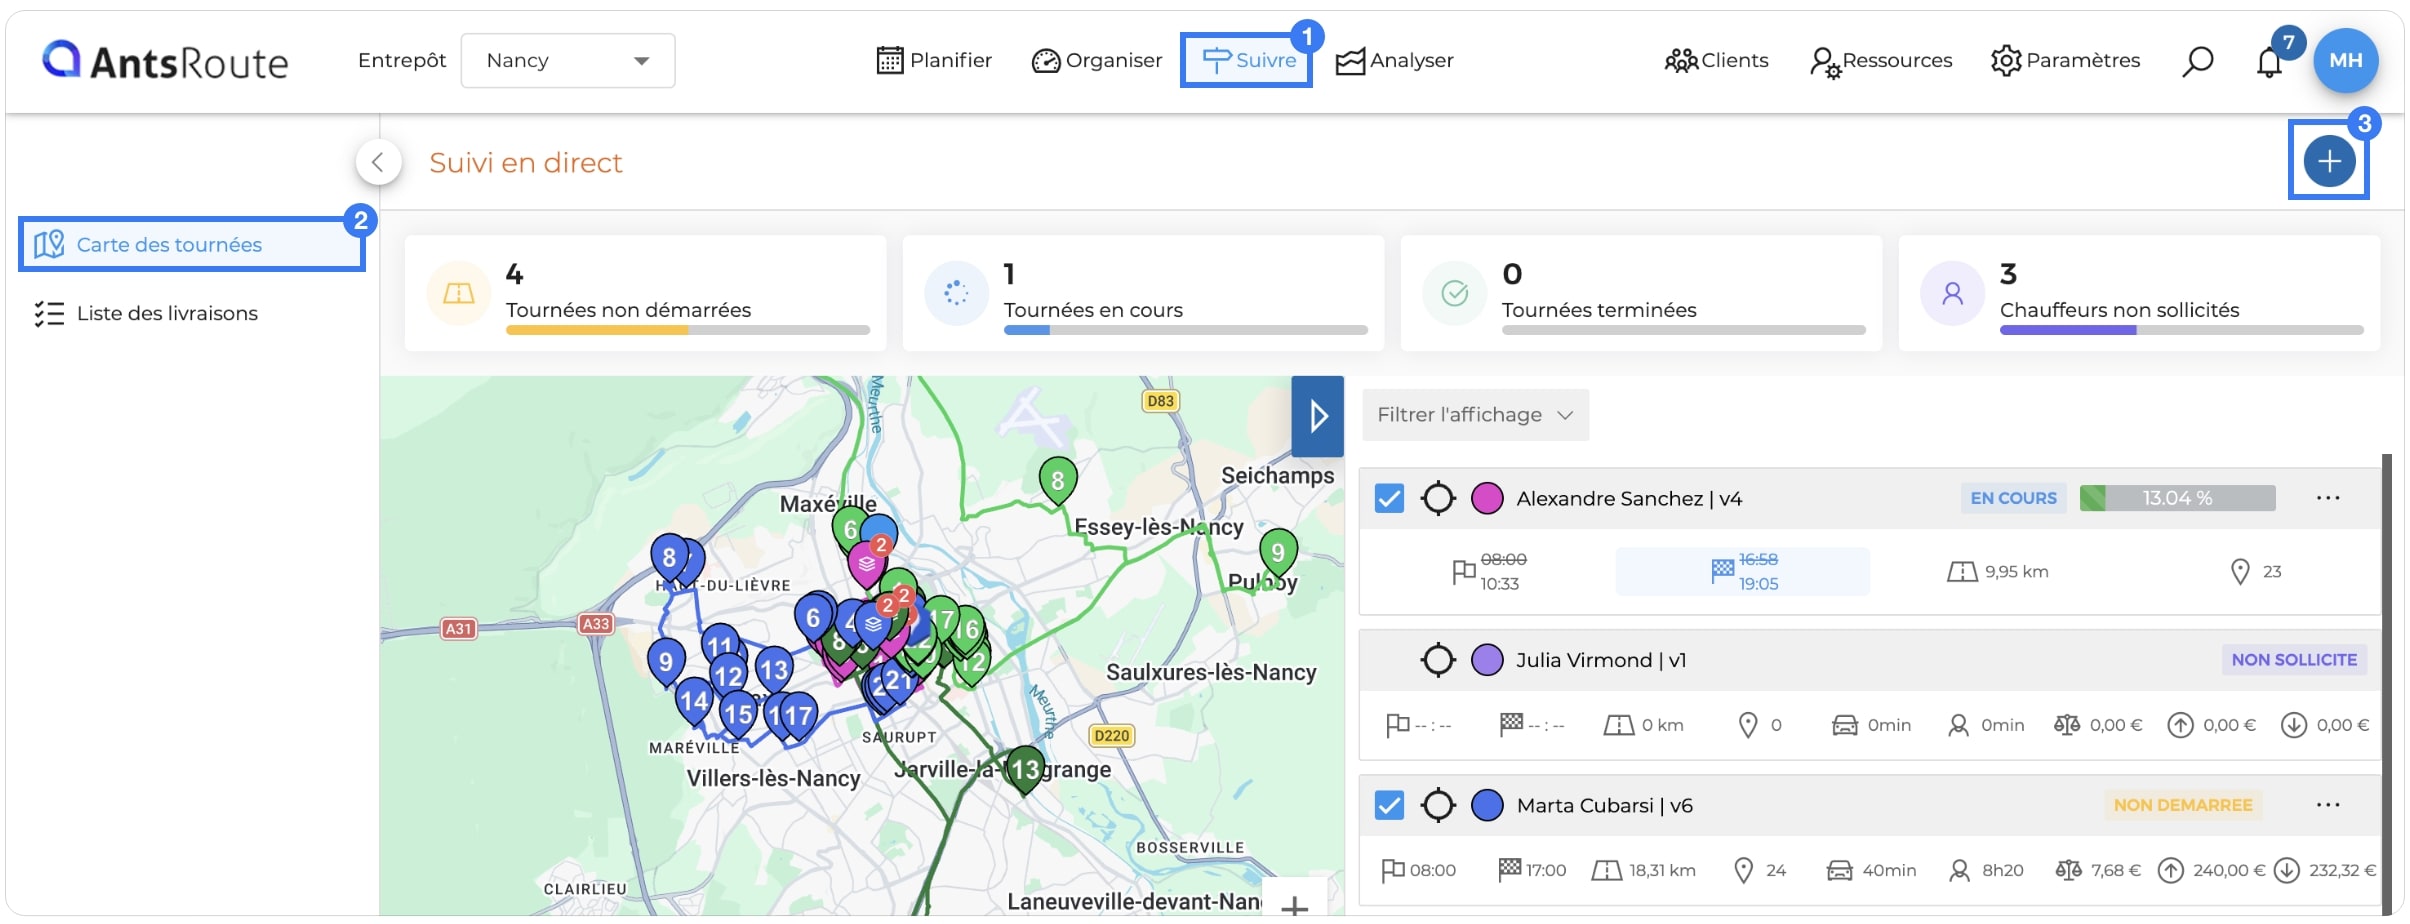
Task: Click Marta Cubarsi blue color swatch
Action: [x=1487, y=805]
